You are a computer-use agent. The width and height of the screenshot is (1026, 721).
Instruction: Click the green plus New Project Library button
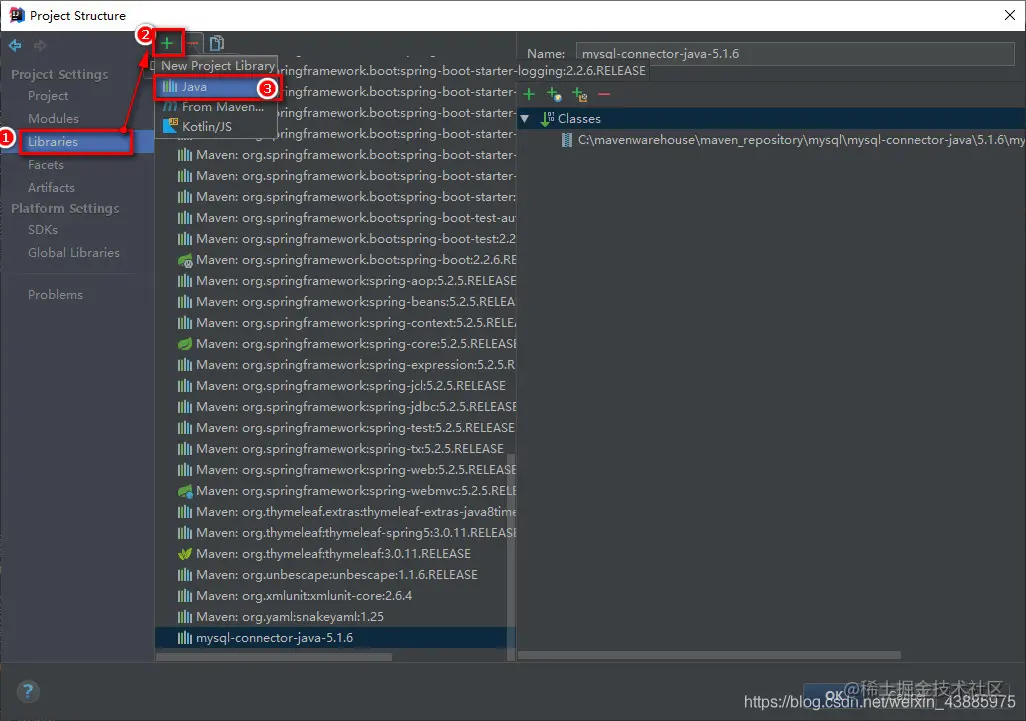(x=167, y=44)
